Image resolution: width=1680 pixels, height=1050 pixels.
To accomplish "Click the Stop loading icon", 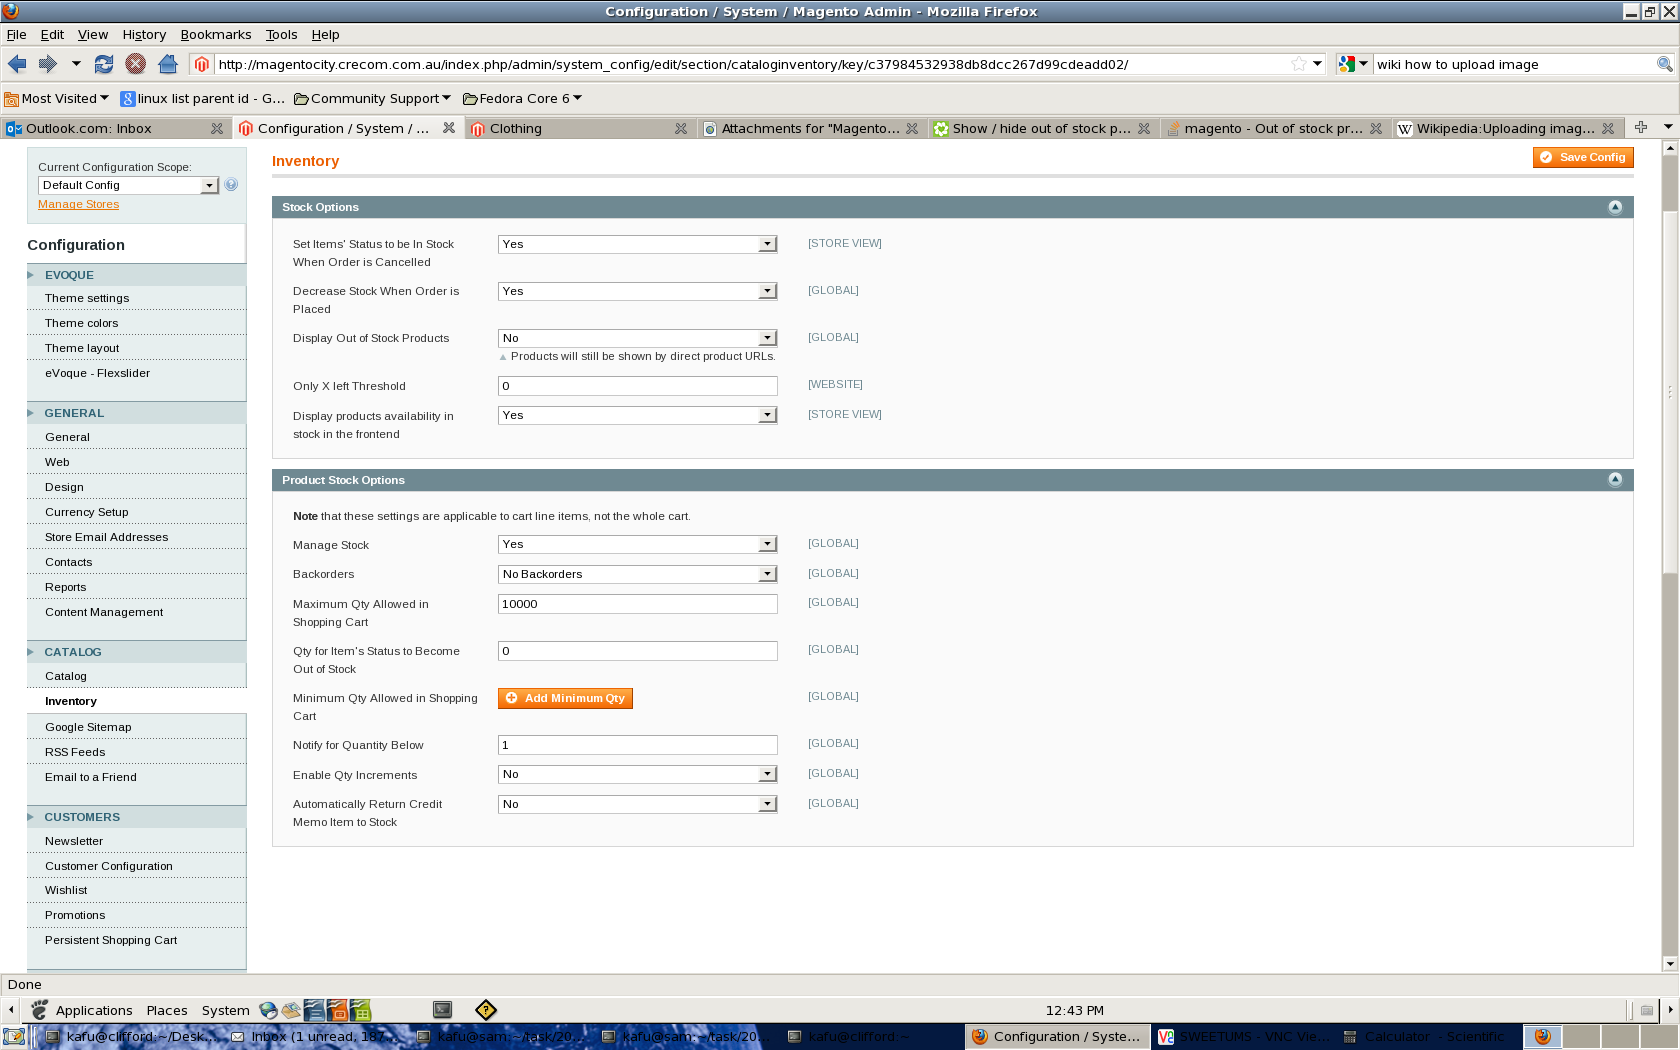I will click(136, 64).
